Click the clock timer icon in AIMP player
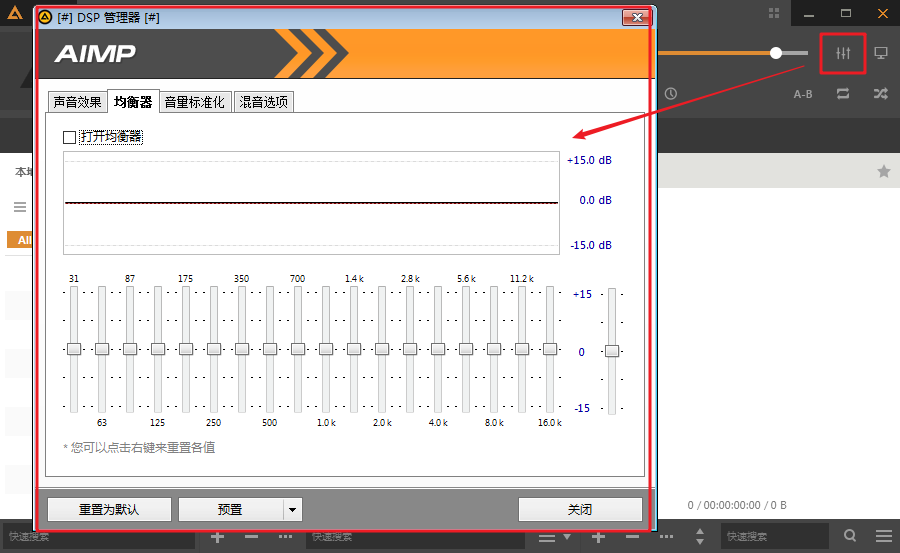The height and width of the screenshot is (553, 900). pos(670,94)
